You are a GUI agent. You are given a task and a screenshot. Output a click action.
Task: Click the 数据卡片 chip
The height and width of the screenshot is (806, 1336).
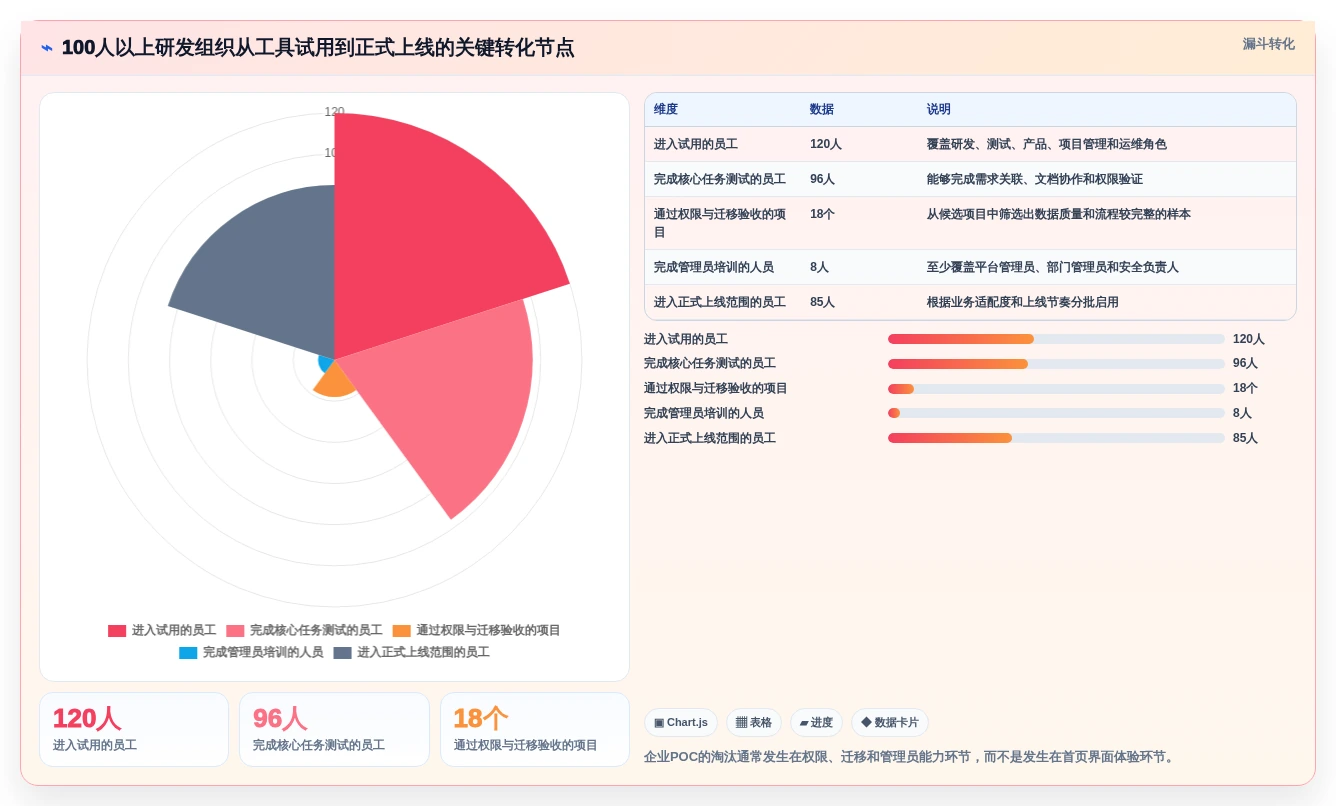pos(890,723)
